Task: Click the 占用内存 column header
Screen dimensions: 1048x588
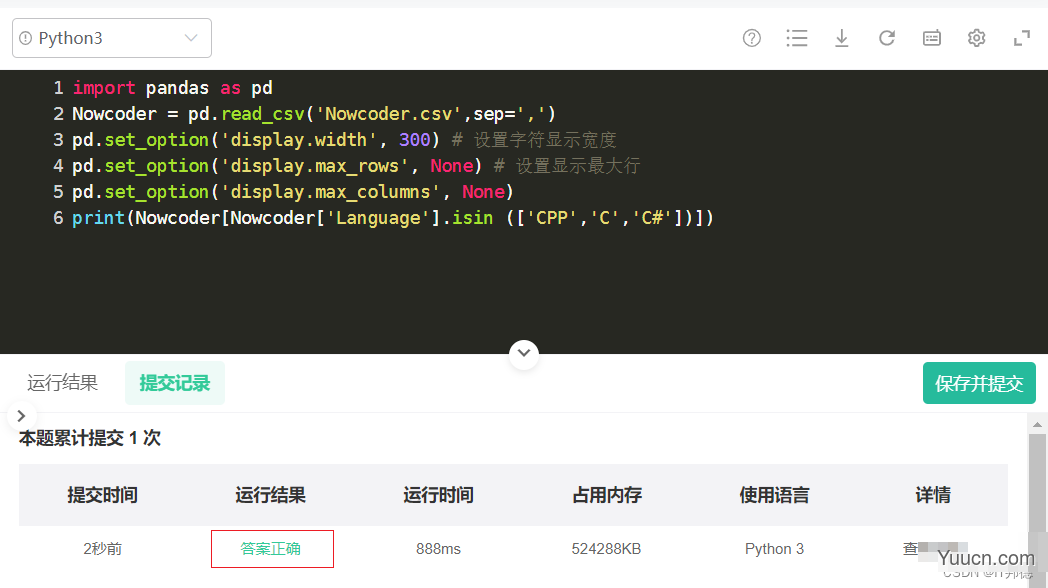Action: (x=607, y=495)
